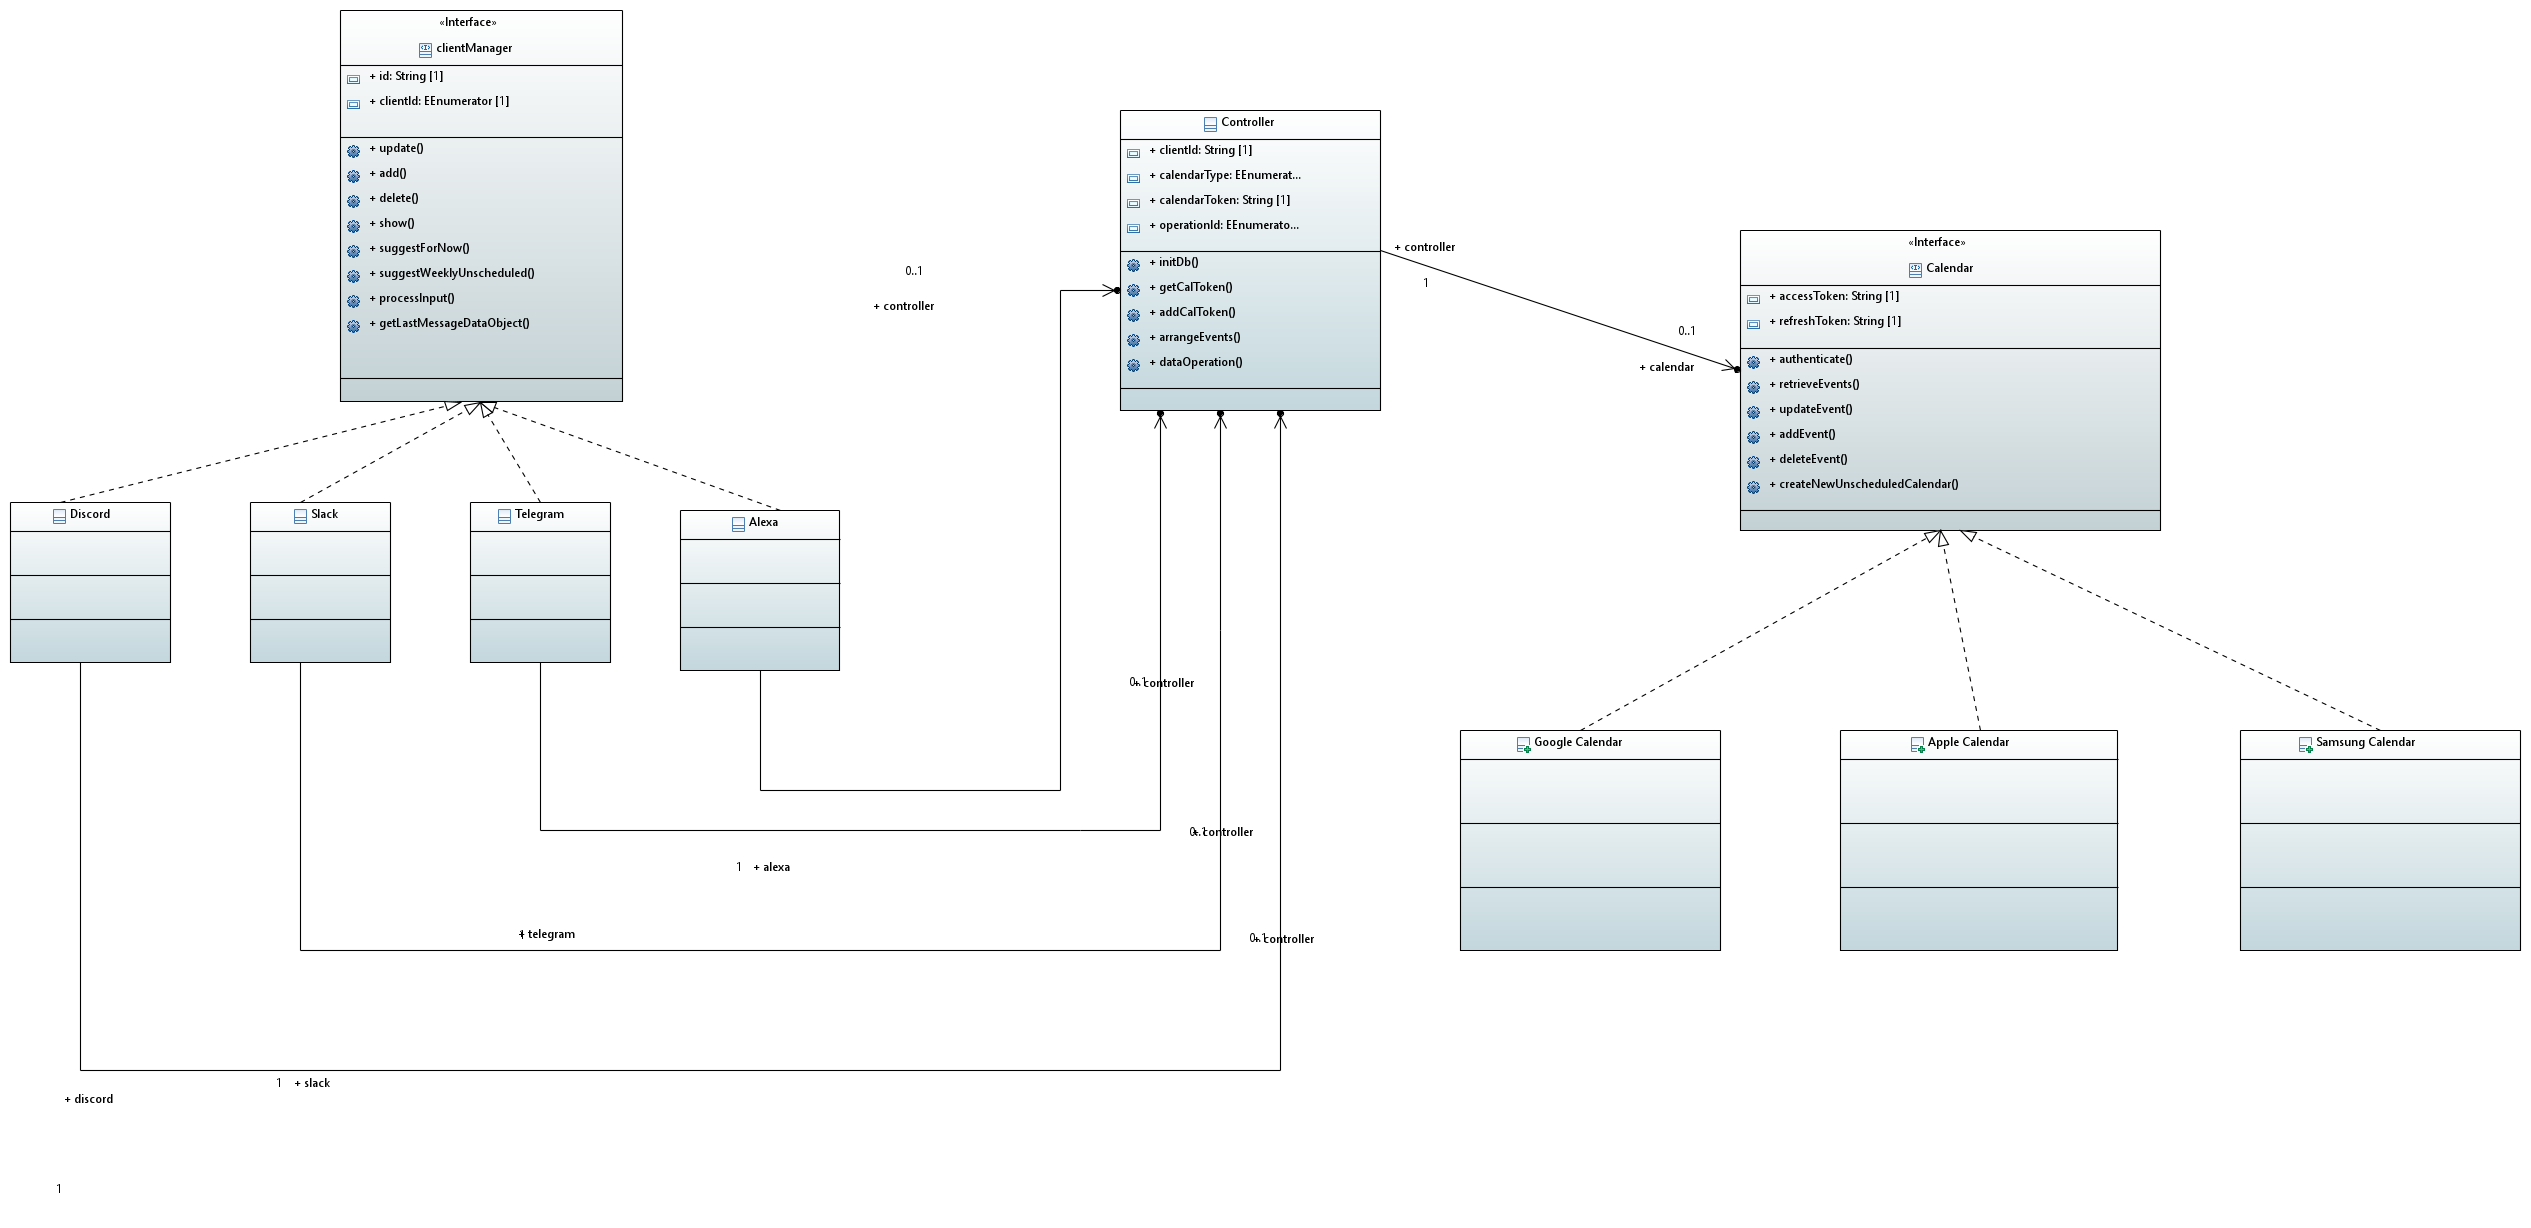Select the Apple Calendar class header
This screenshot has width=2531, height=1228.
(x=1967, y=742)
